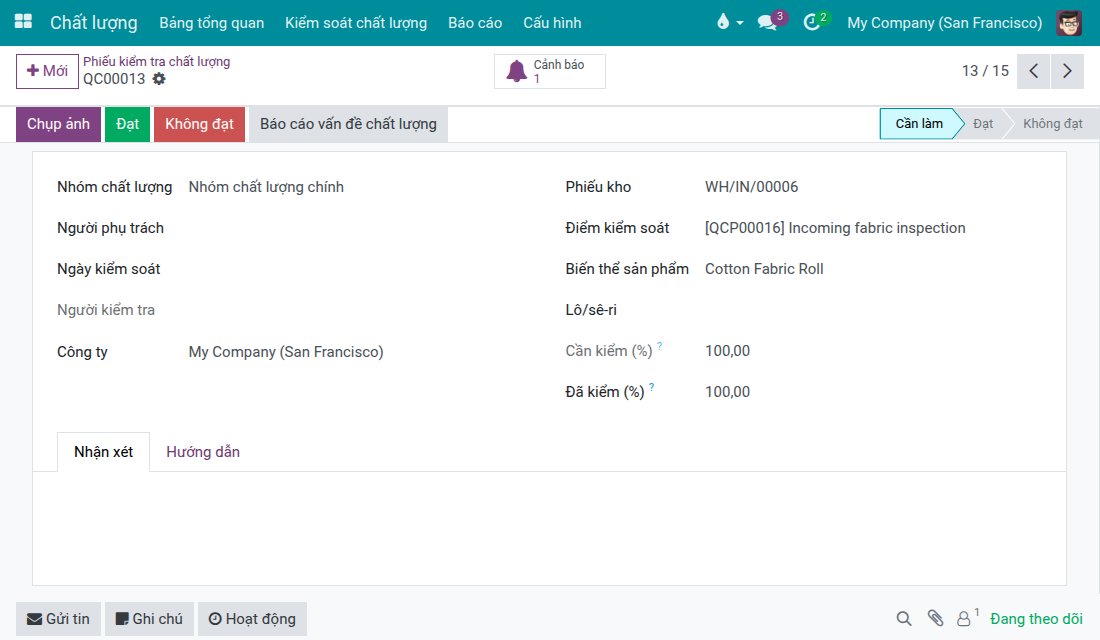The width and height of the screenshot is (1100, 640).
Task: Click the green Đạt button
Action: pyautogui.click(x=128, y=124)
